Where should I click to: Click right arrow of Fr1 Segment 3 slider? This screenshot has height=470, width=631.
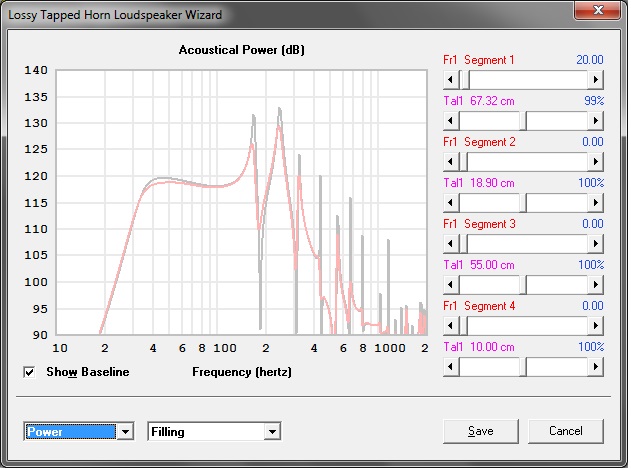point(596,244)
